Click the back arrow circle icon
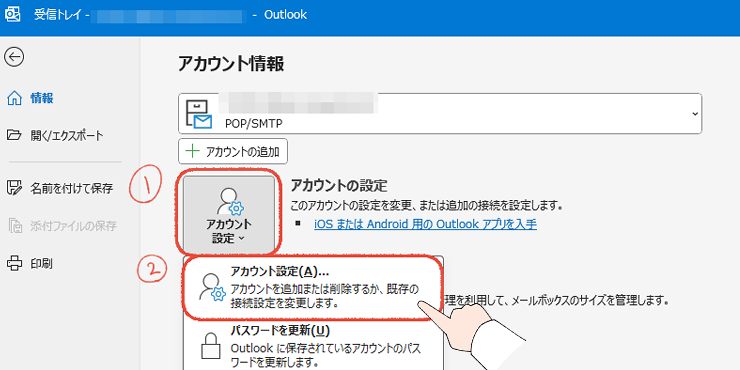Viewport: 740px width, 370px height. tap(14, 57)
